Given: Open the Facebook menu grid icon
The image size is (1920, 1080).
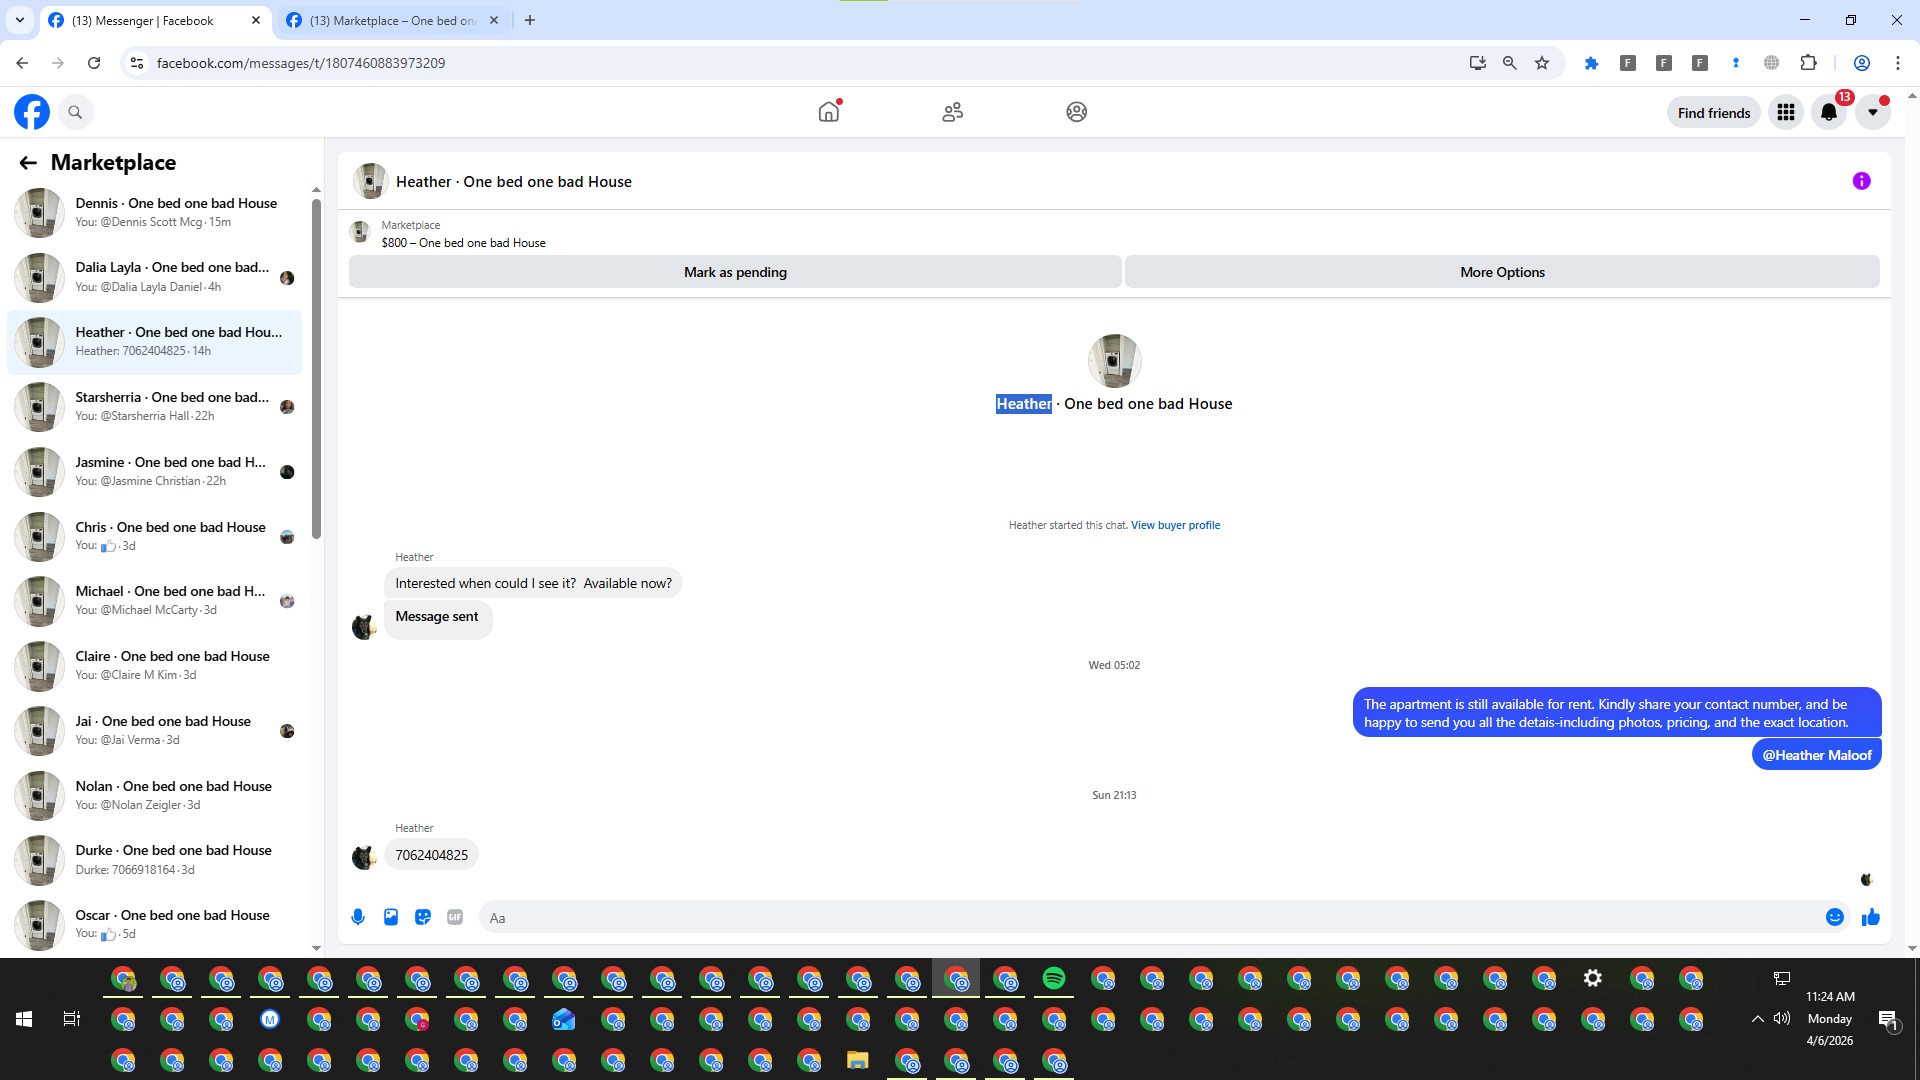Looking at the screenshot, I should [x=1786, y=112].
